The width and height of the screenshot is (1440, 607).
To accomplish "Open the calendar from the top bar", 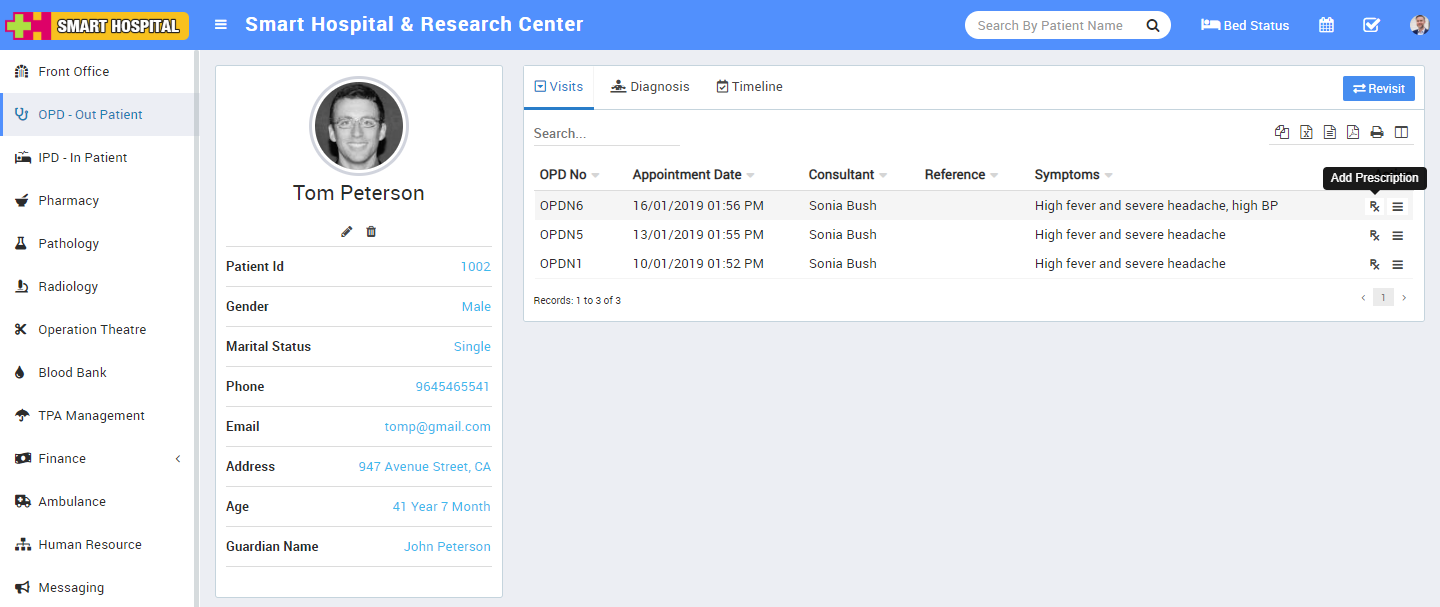I will pos(1326,24).
